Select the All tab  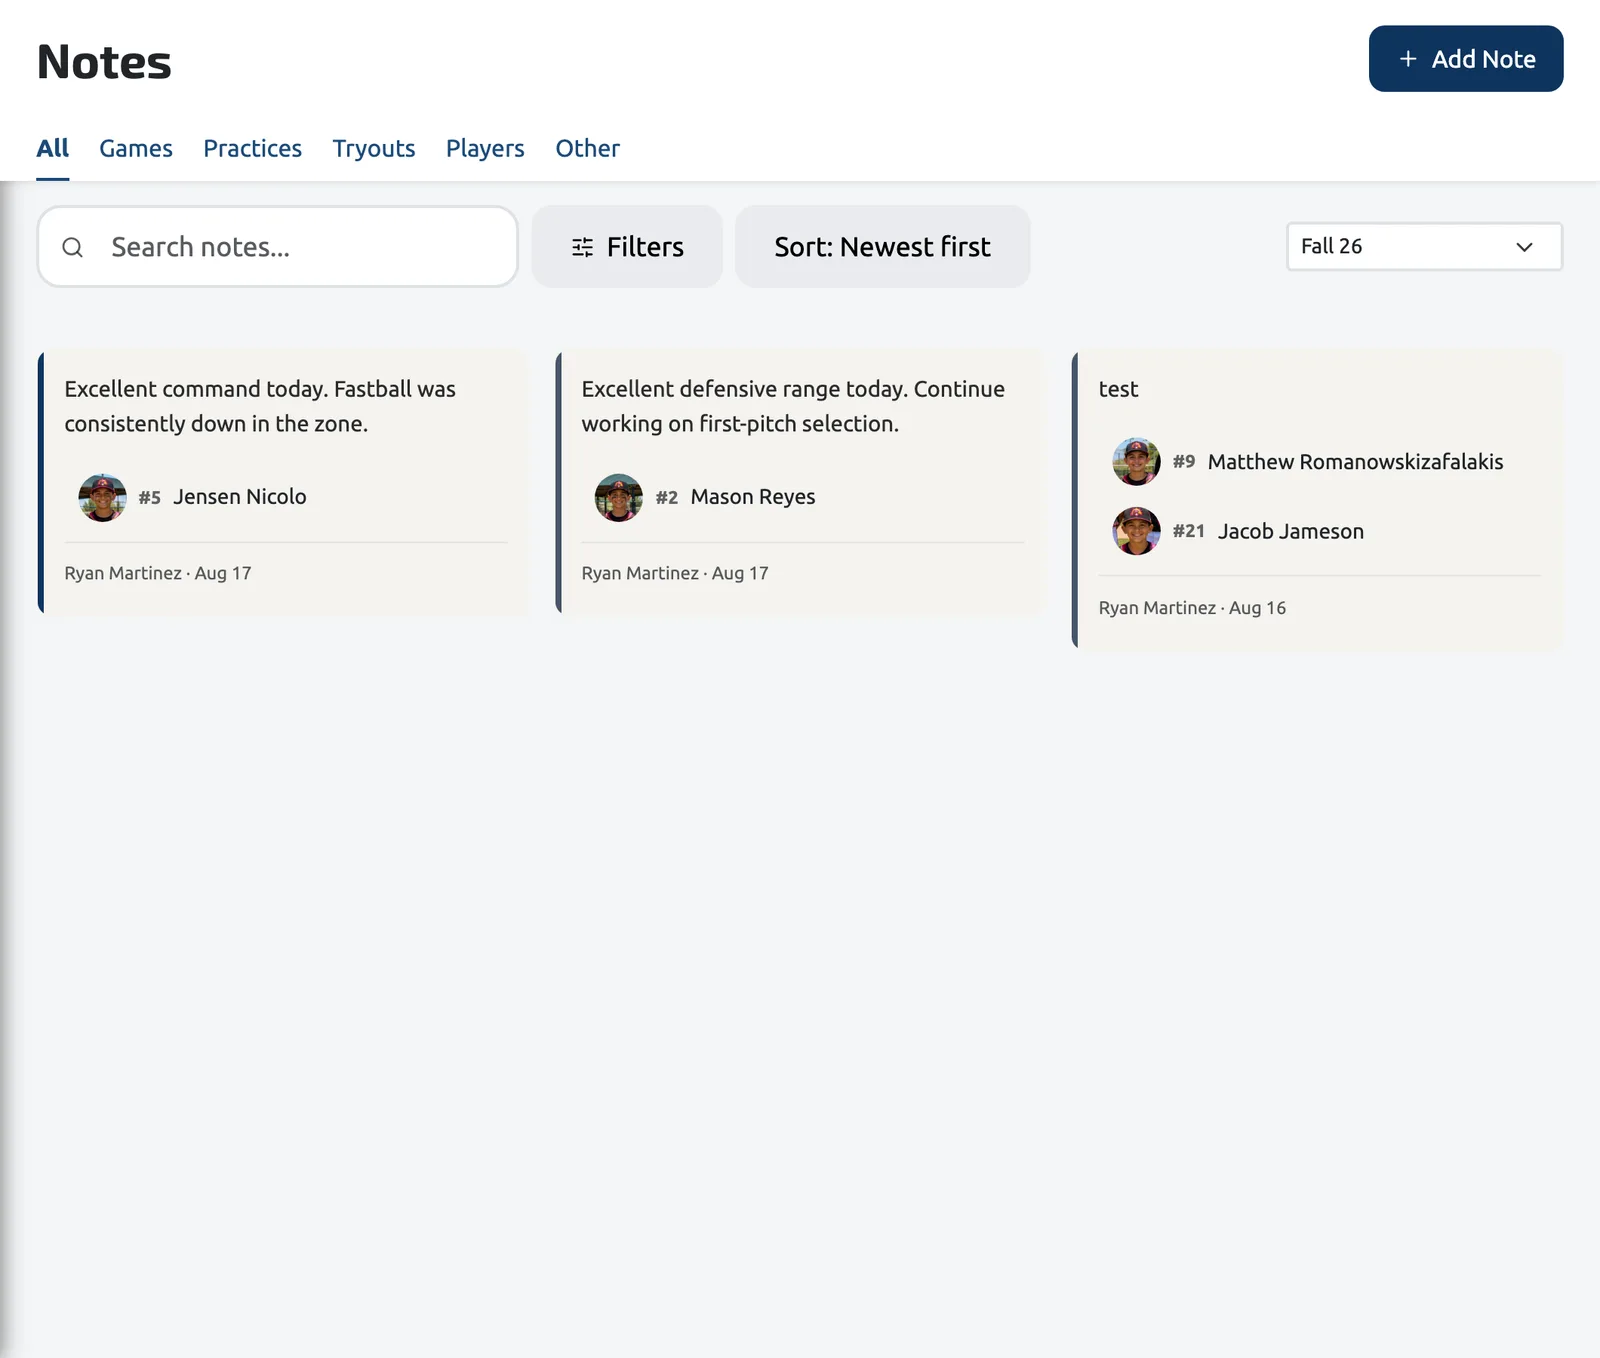(x=53, y=148)
